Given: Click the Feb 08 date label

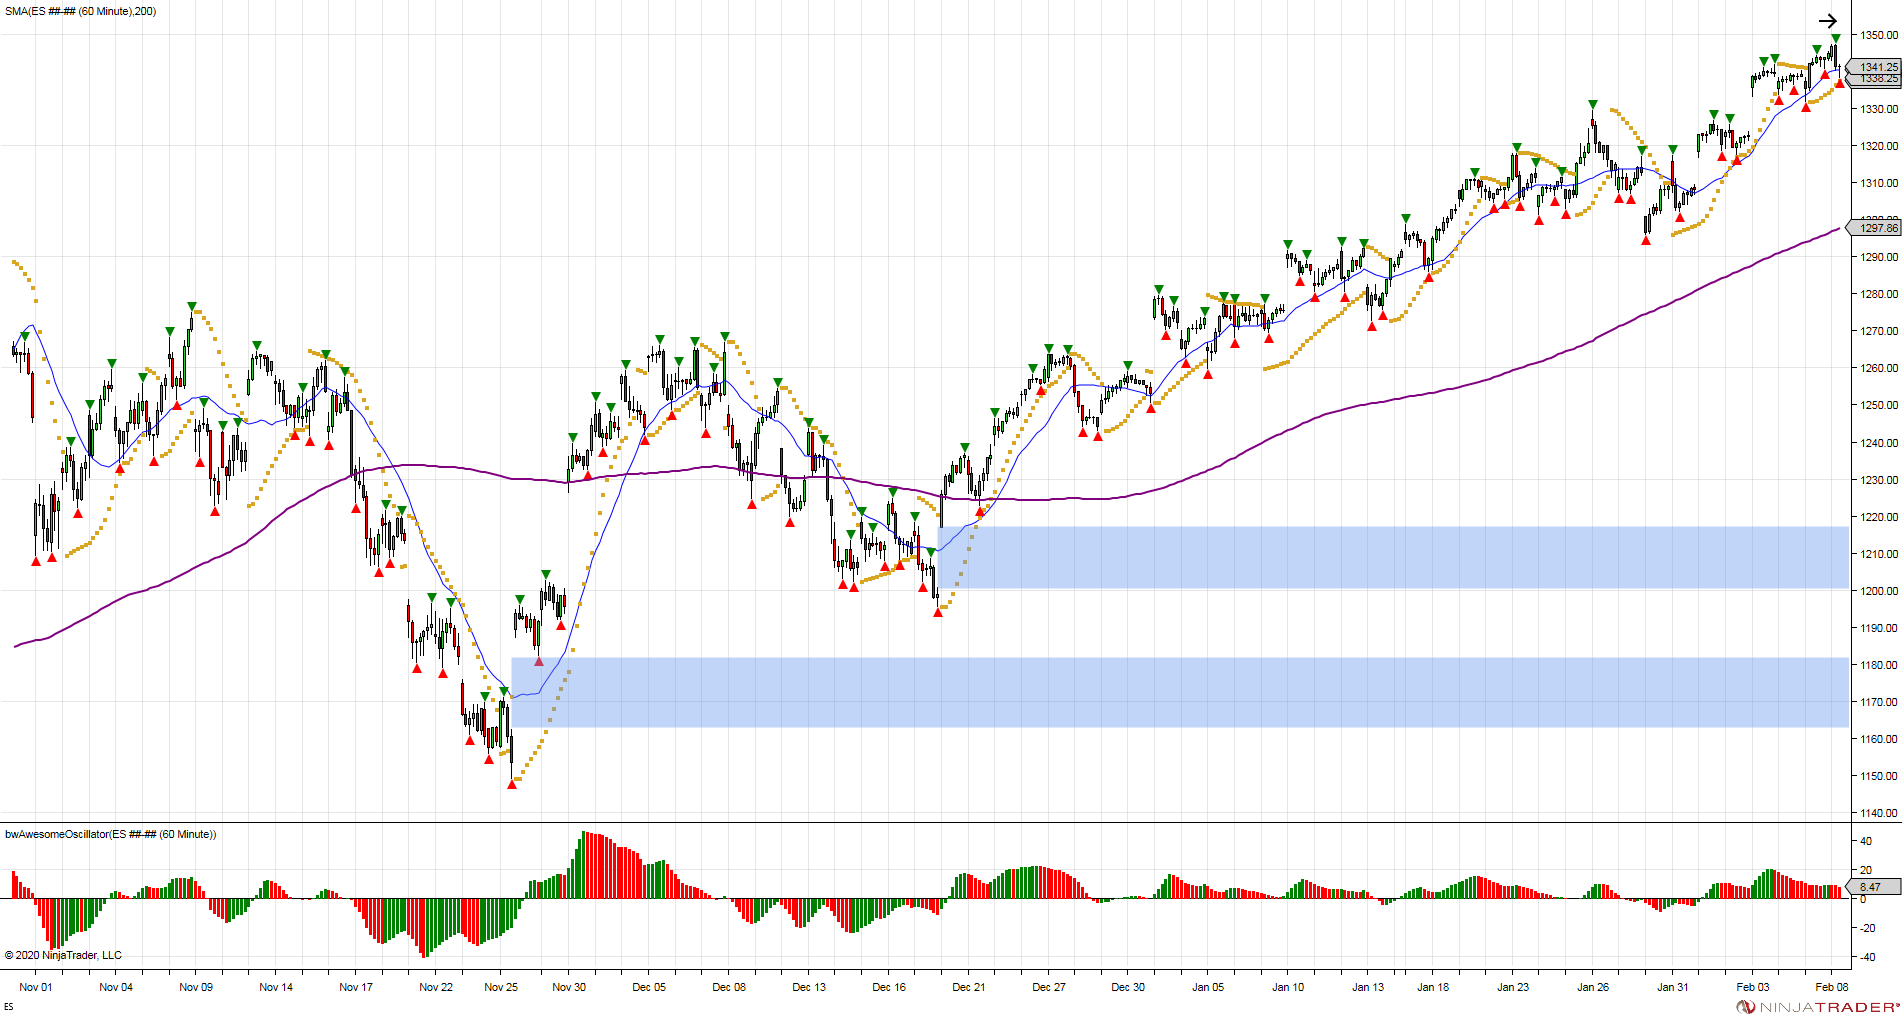Looking at the screenshot, I should (x=1832, y=987).
